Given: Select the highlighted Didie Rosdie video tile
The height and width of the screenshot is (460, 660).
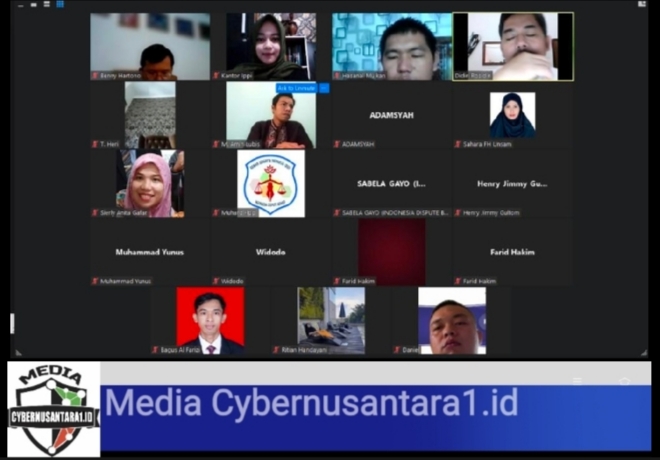Looking at the screenshot, I should point(513,46).
